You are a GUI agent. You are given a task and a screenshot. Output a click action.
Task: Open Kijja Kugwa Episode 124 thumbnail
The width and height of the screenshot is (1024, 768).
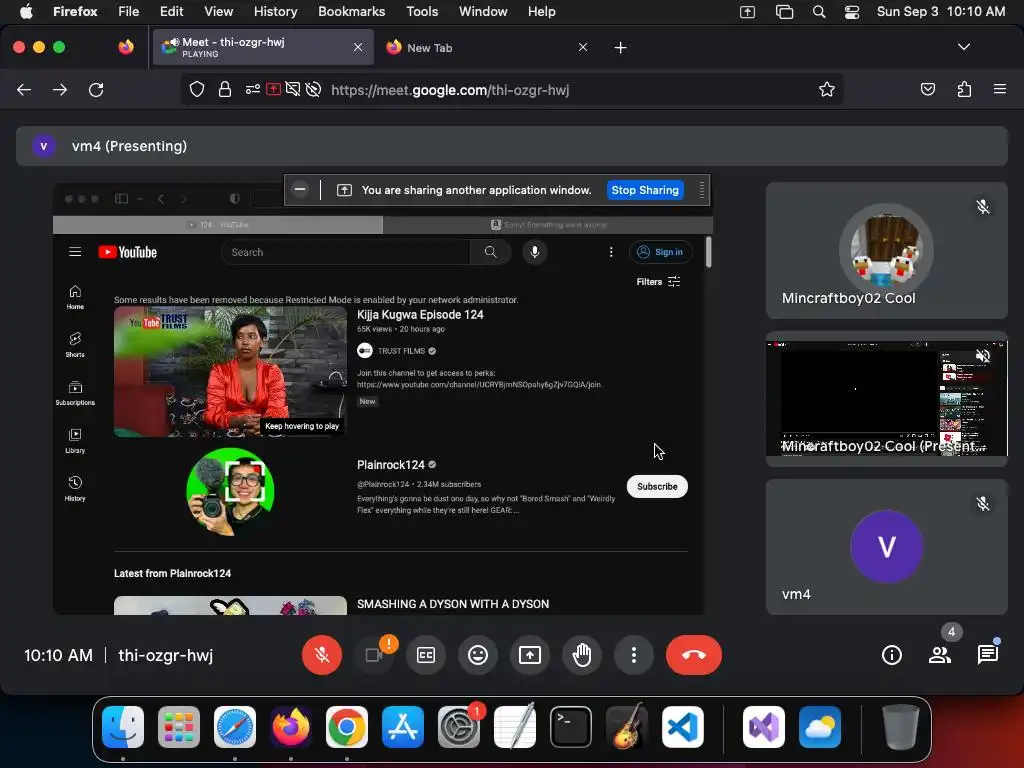coord(231,372)
